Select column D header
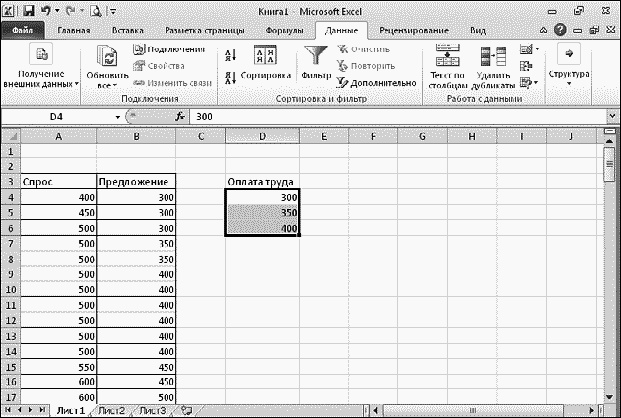 [262, 136]
